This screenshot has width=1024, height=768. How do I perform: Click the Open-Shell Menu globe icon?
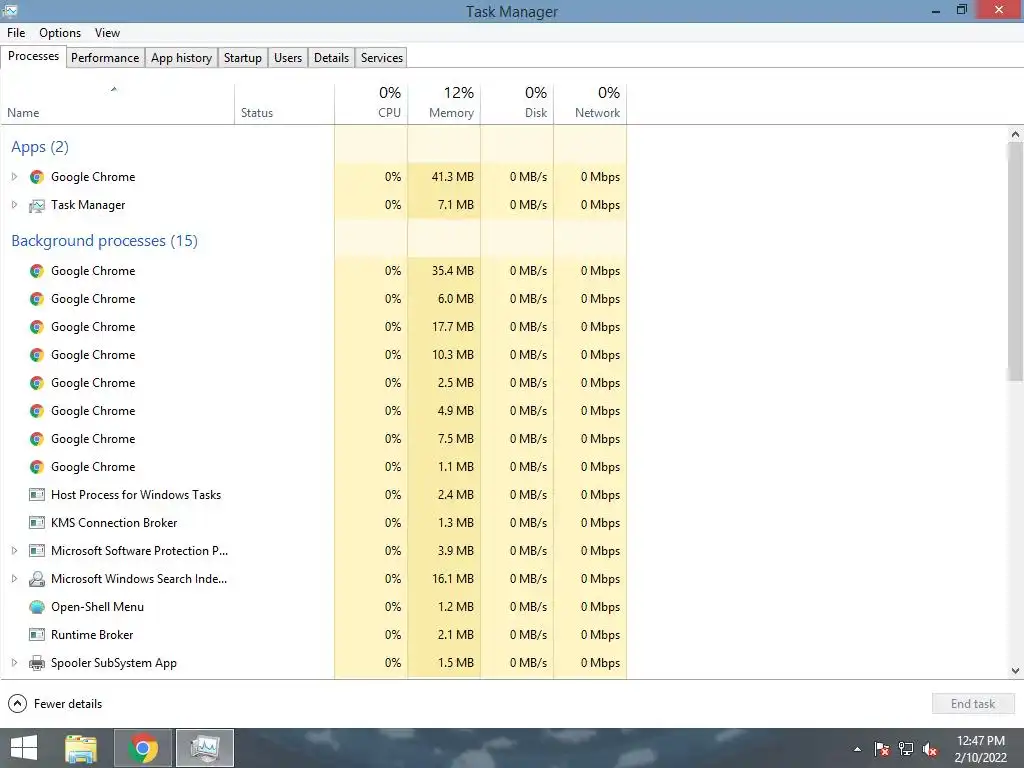click(x=37, y=607)
